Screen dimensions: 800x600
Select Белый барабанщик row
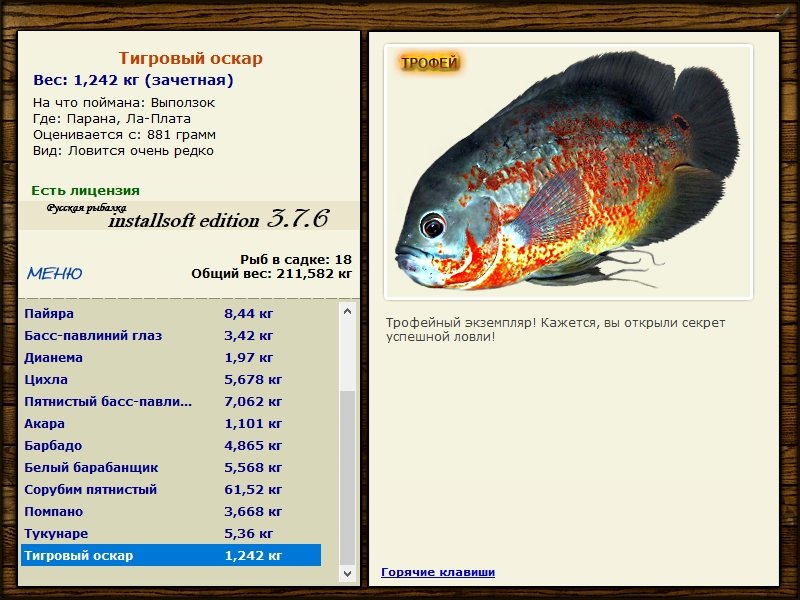click(171, 467)
